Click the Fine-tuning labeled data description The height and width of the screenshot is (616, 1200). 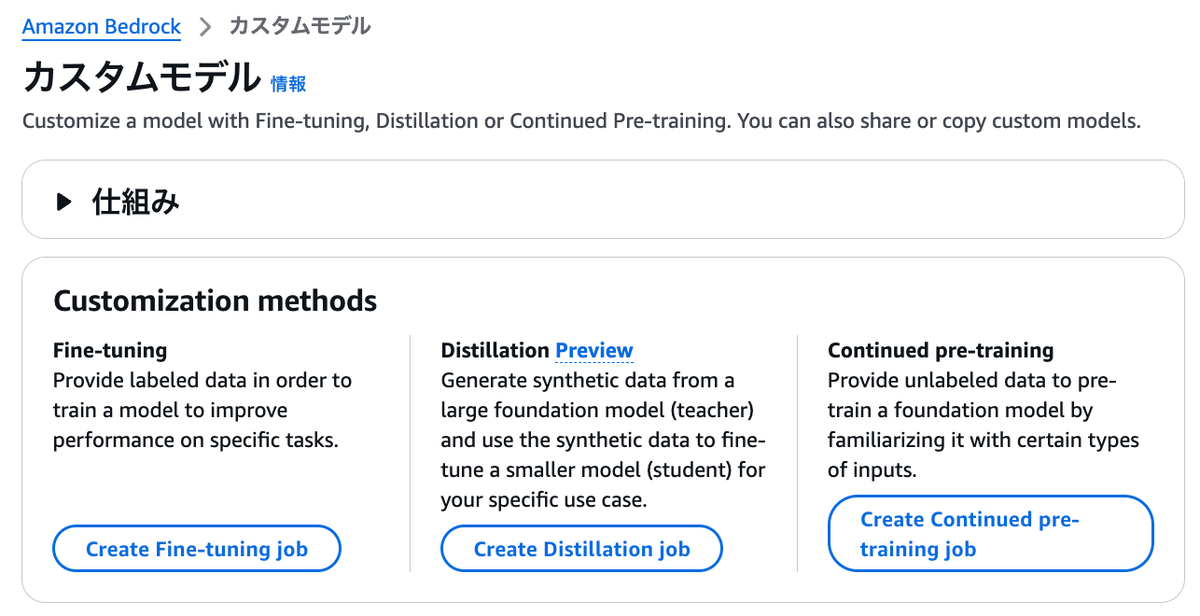(x=202, y=410)
